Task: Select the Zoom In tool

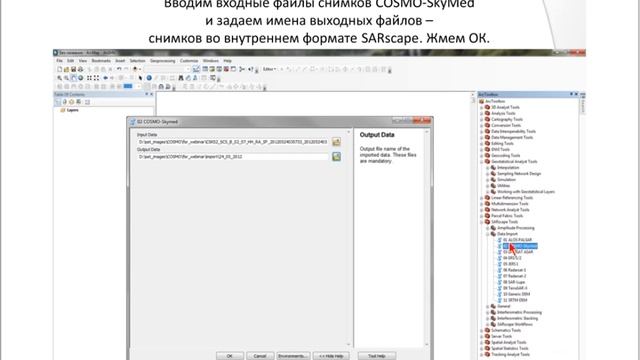Action: (60, 78)
